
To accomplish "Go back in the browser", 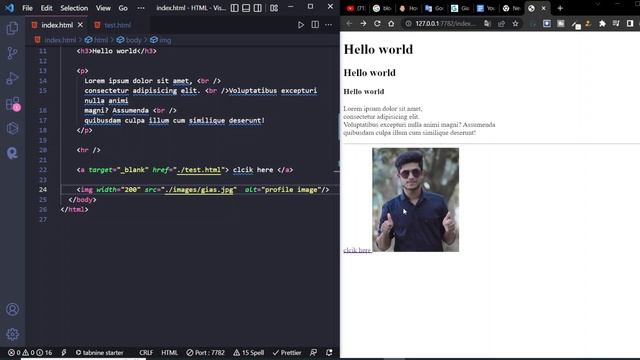I will point(349,24).
